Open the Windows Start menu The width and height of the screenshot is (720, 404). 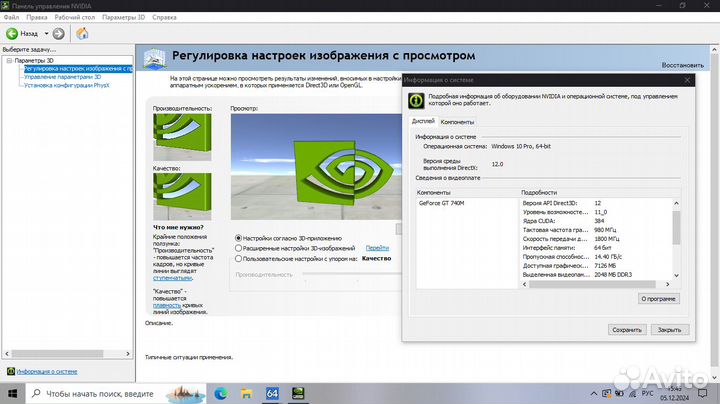pyautogui.click(x=12, y=393)
